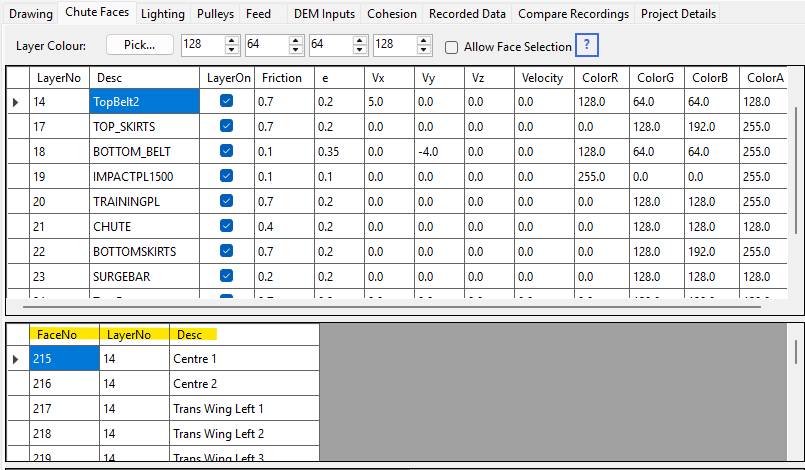This screenshot has height=470, width=805.
Task: Select the TOP_SKIRTS description cell
Action: (x=144, y=126)
